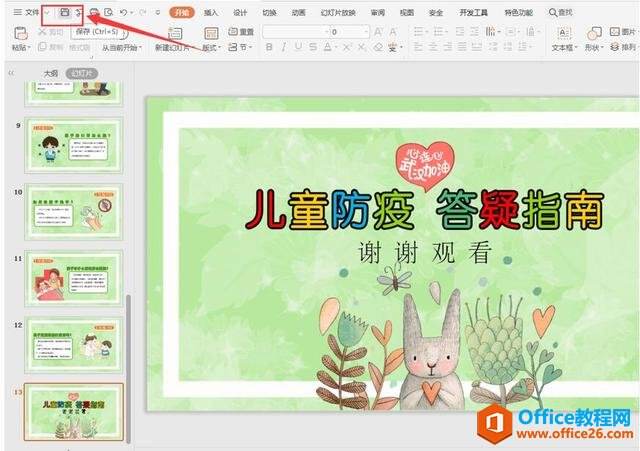The width and height of the screenshot is (640, 451).
Task: Switch to the Animation (动画) ribbon tab
Action: pos(298,13)
